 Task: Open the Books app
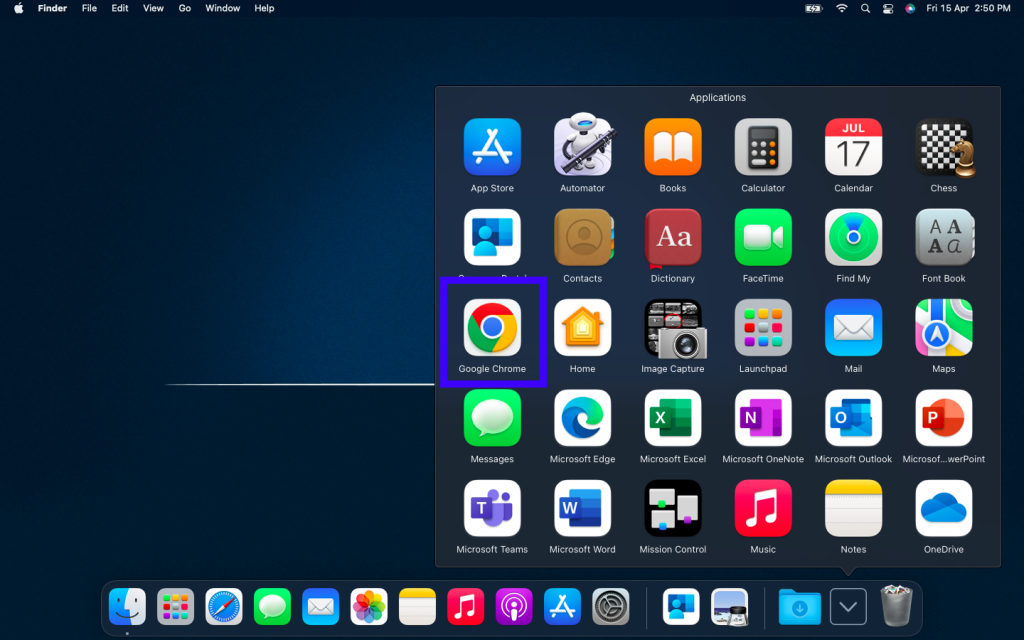(x=673, y=147)
